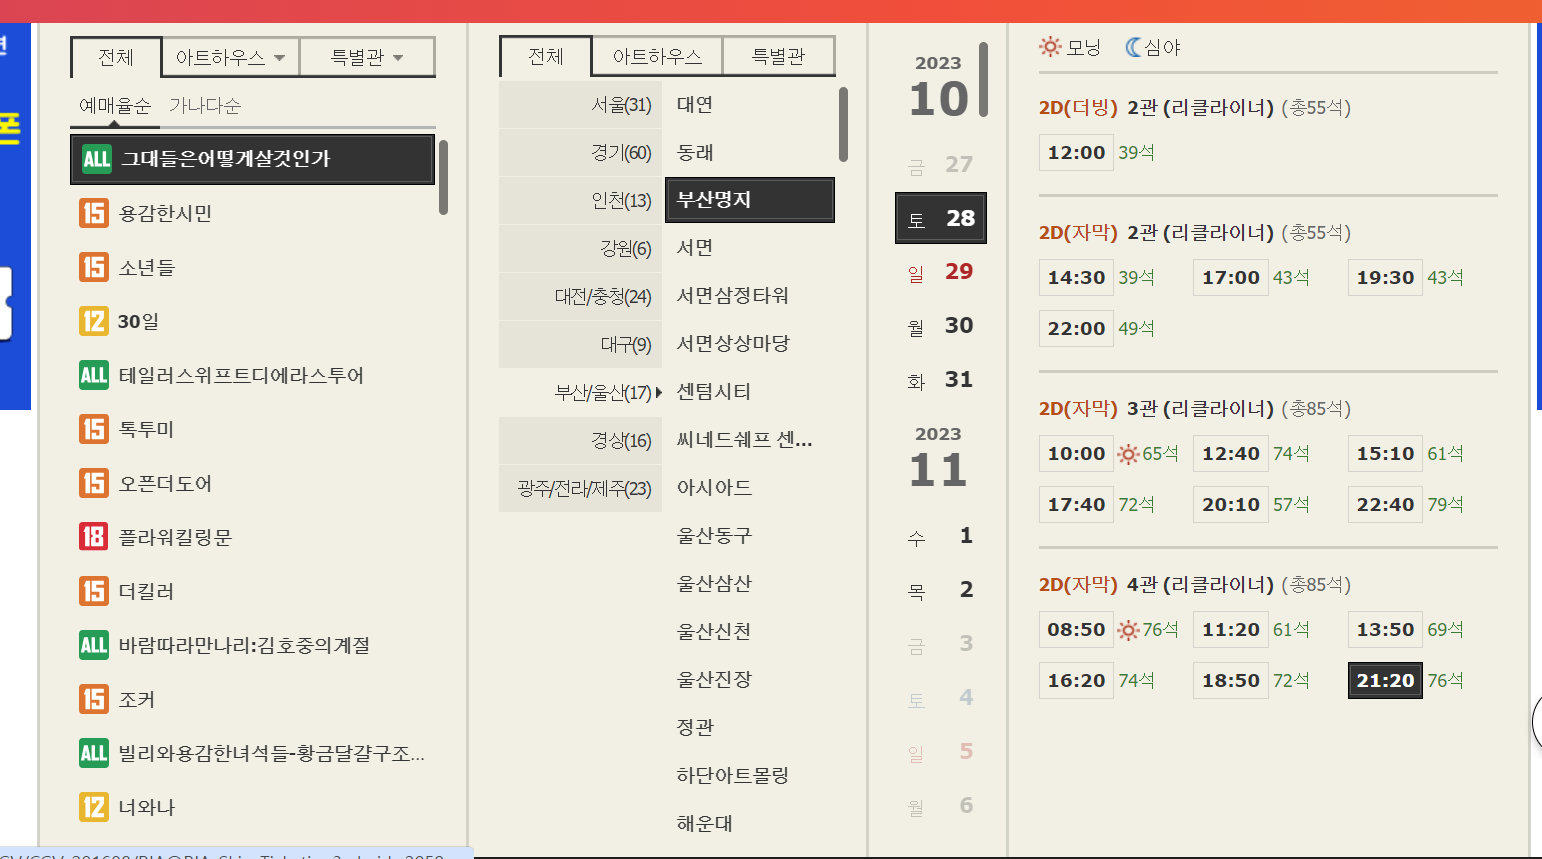
Task: Pick the 17:40 showtime in 3관
Action: [1076, 505]
